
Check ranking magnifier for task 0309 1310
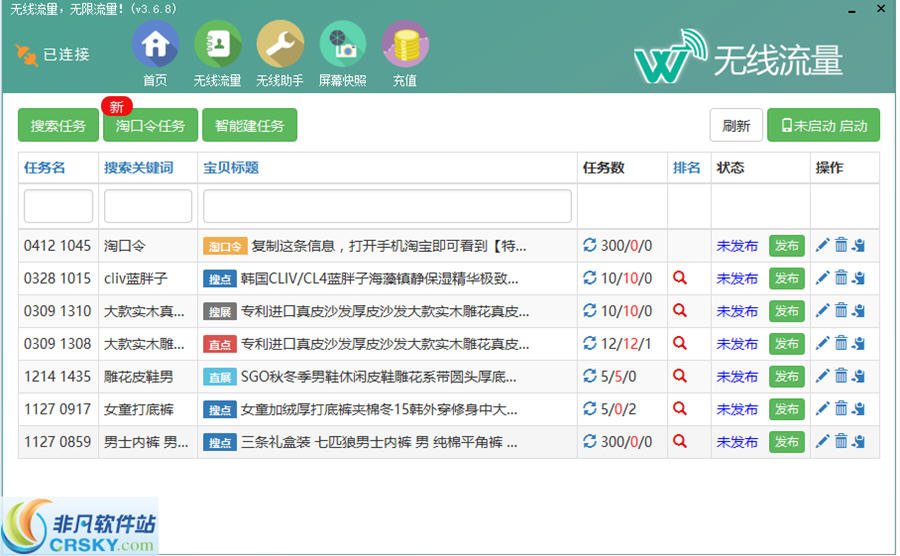pos(680,310)
